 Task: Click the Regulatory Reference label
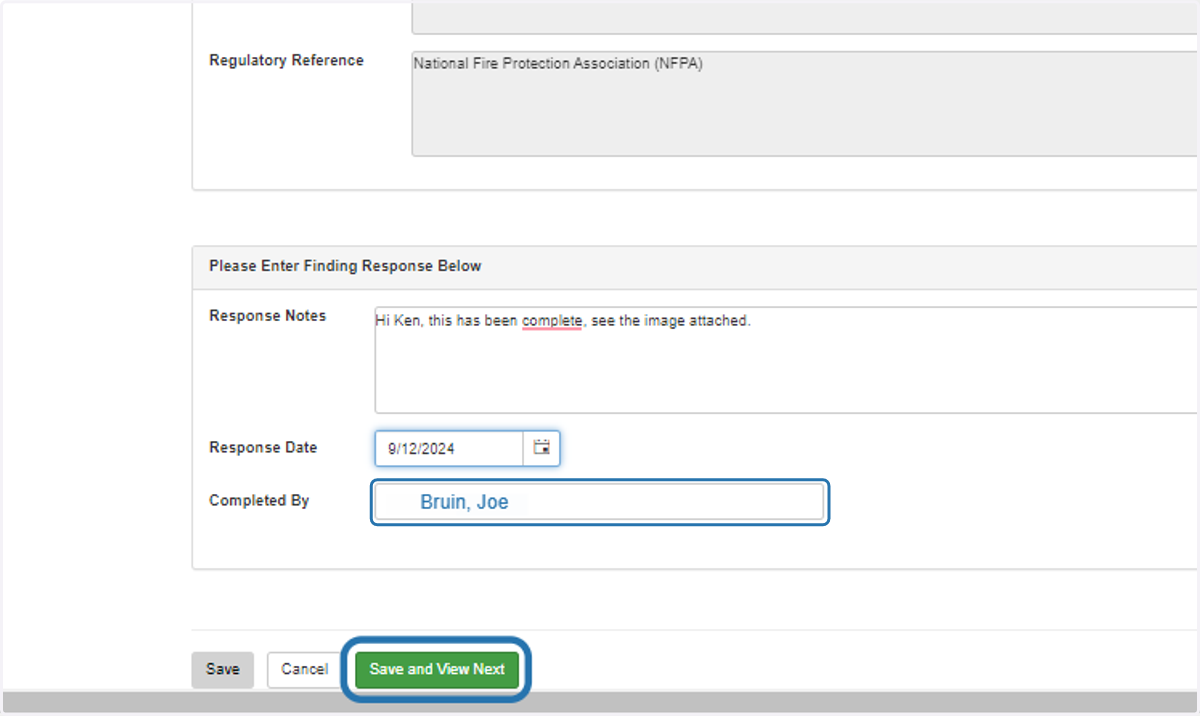coord(286,61)
